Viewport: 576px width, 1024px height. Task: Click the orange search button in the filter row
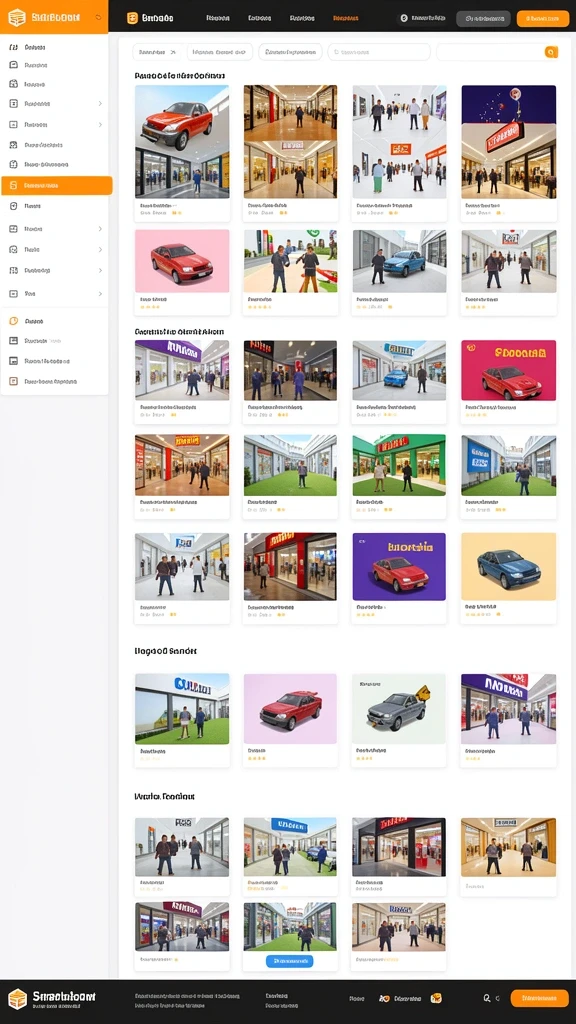click(551, 52)
